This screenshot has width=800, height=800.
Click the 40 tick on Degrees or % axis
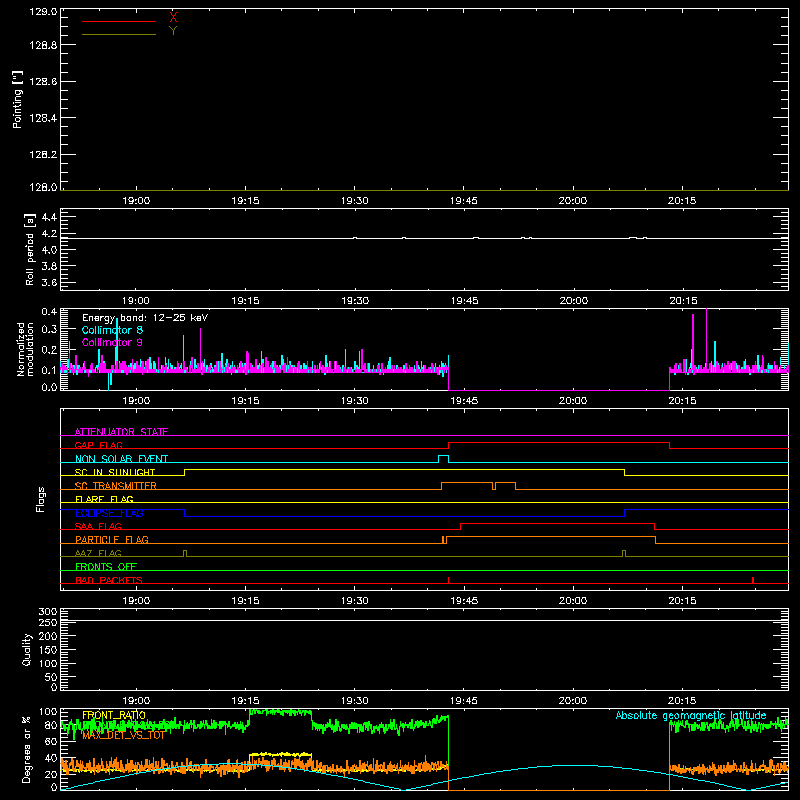point(51,758)
